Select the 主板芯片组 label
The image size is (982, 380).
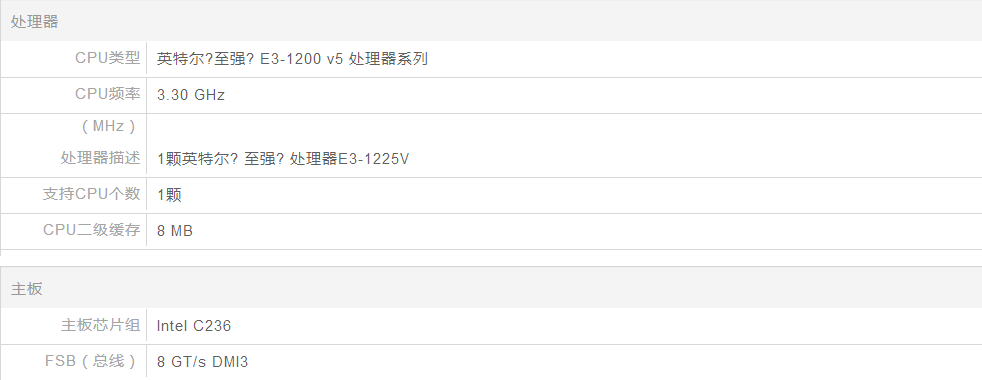click(100, 325)
